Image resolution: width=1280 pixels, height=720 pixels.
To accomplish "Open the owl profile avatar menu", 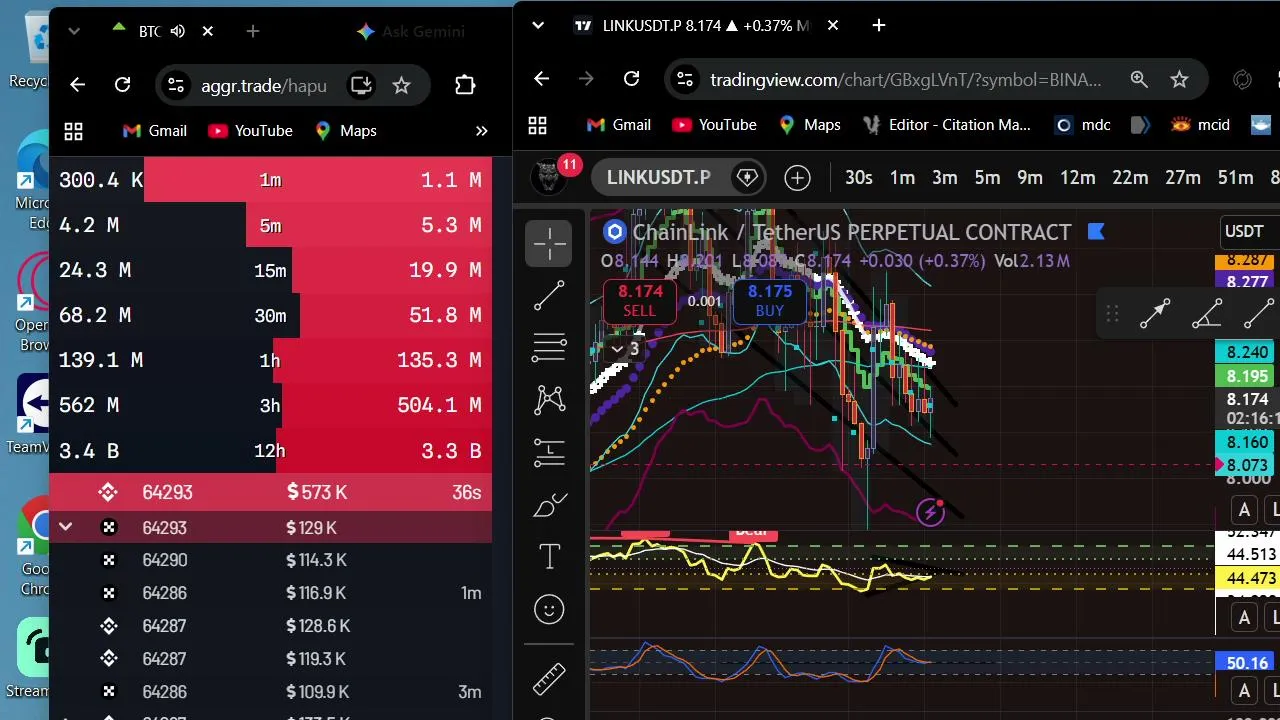I will pos(547,178).
